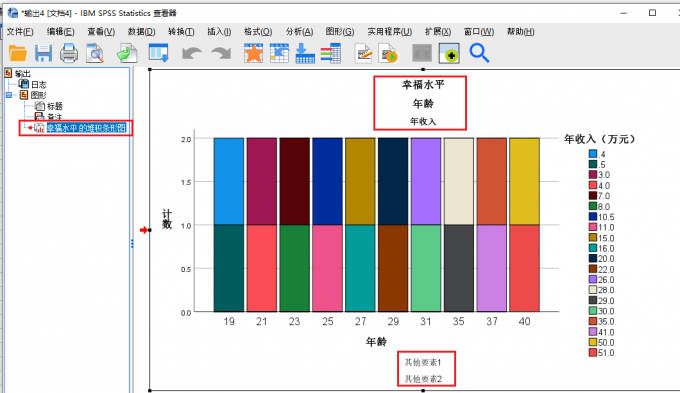This screenshot has width=680, height=393.
Task: Select 幸福水平 的堆积条形图 tree item
Action: point(86,128)
